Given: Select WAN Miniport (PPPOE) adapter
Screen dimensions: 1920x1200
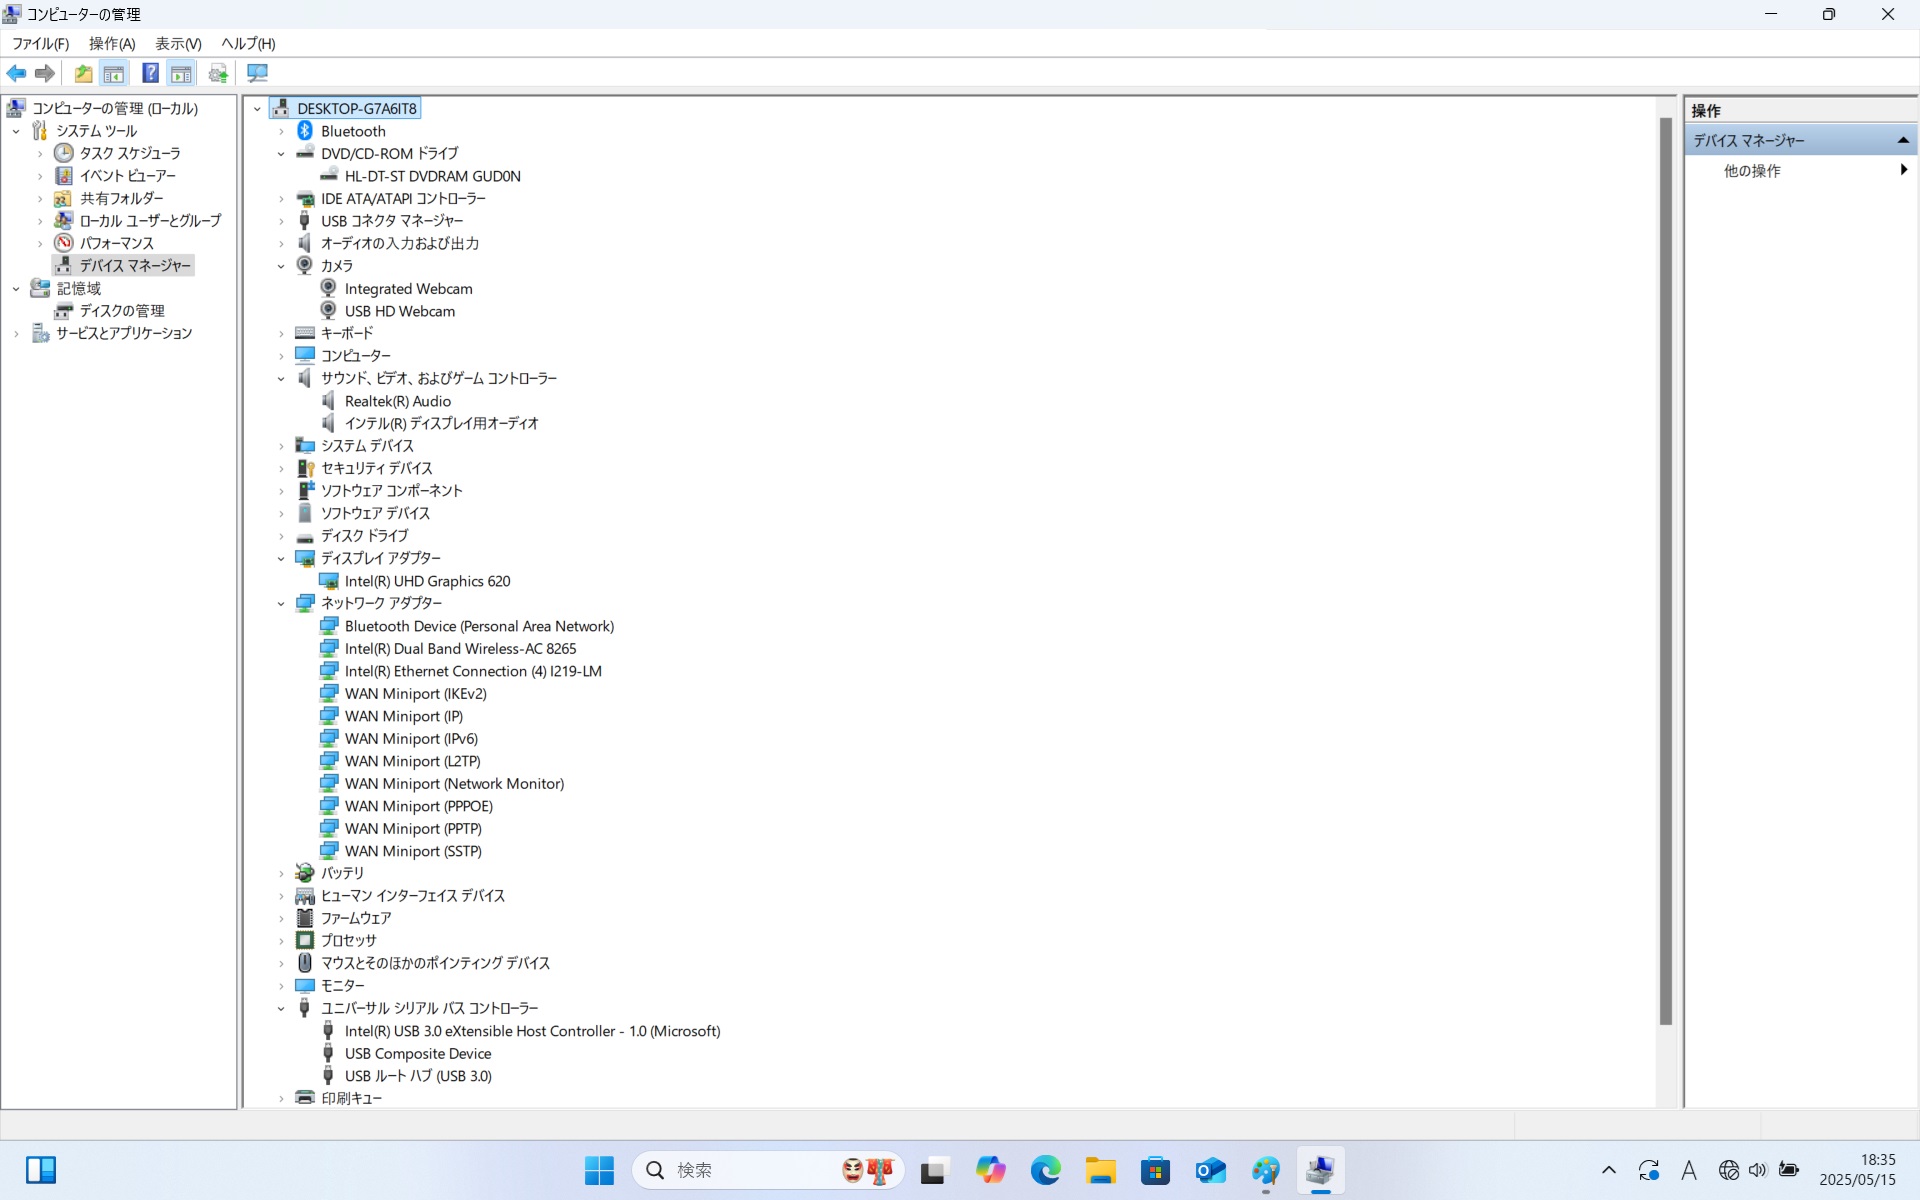Looking at the screenshot, I should (x=418, y=806).
